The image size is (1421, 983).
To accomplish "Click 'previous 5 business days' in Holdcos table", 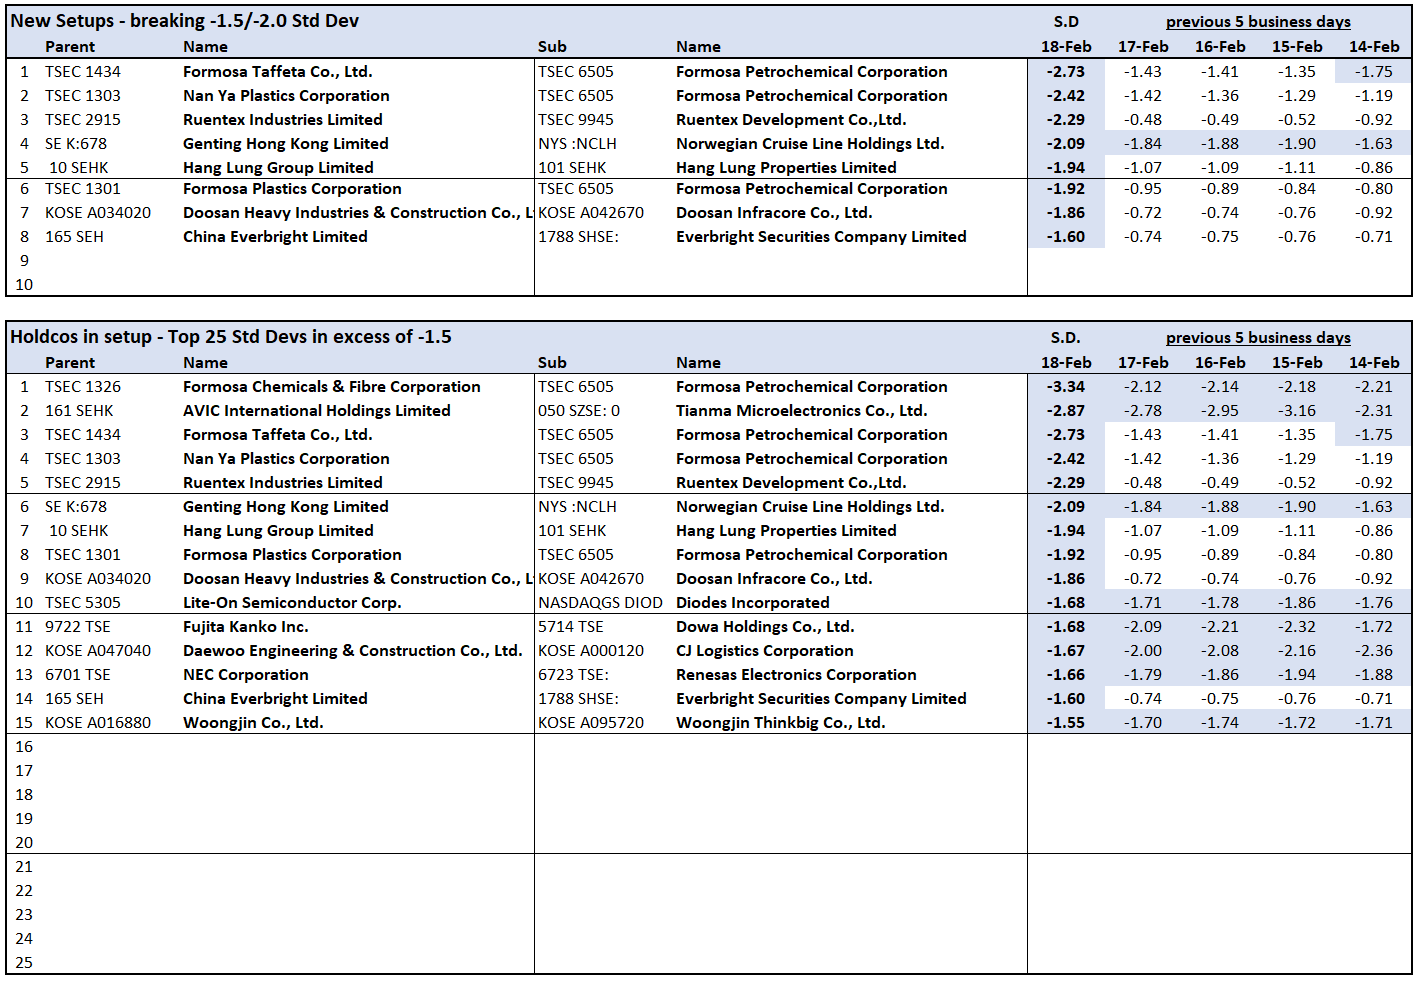I will (x=1257, y=338).
